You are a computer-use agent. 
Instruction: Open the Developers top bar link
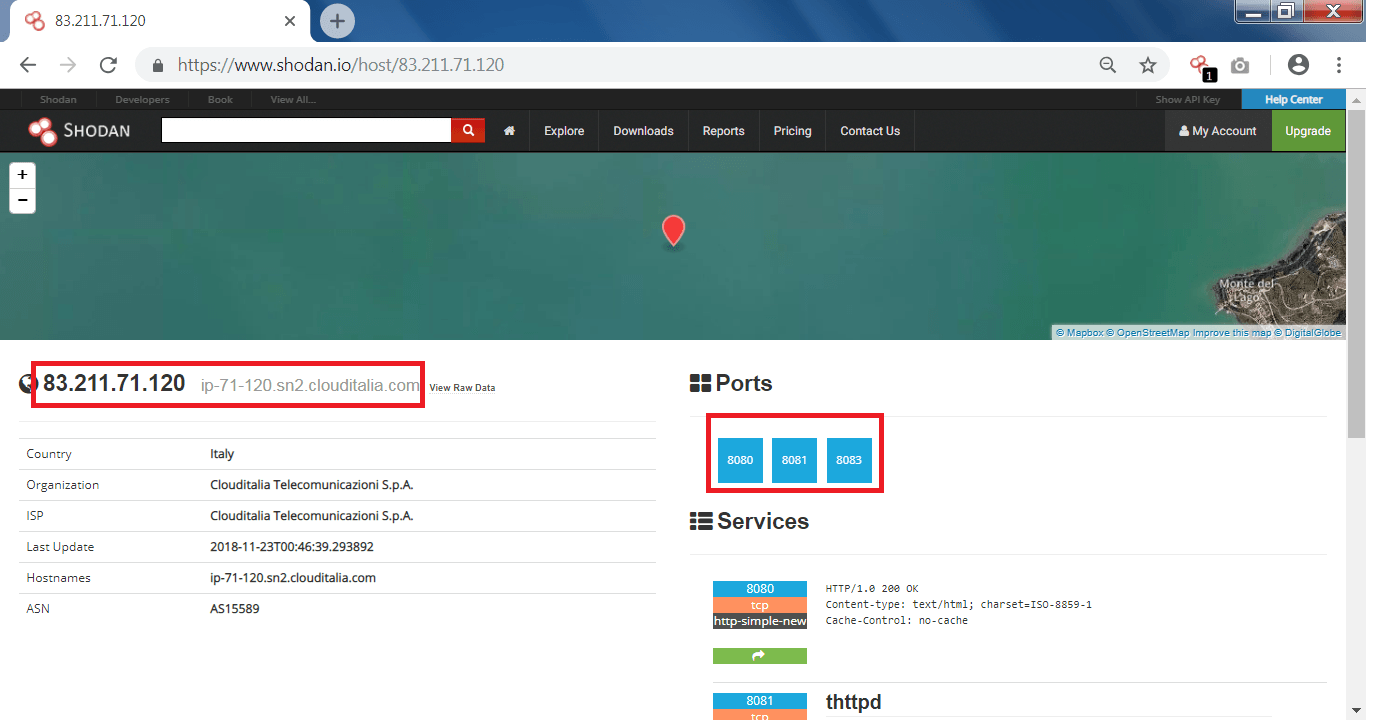[142, 99]
